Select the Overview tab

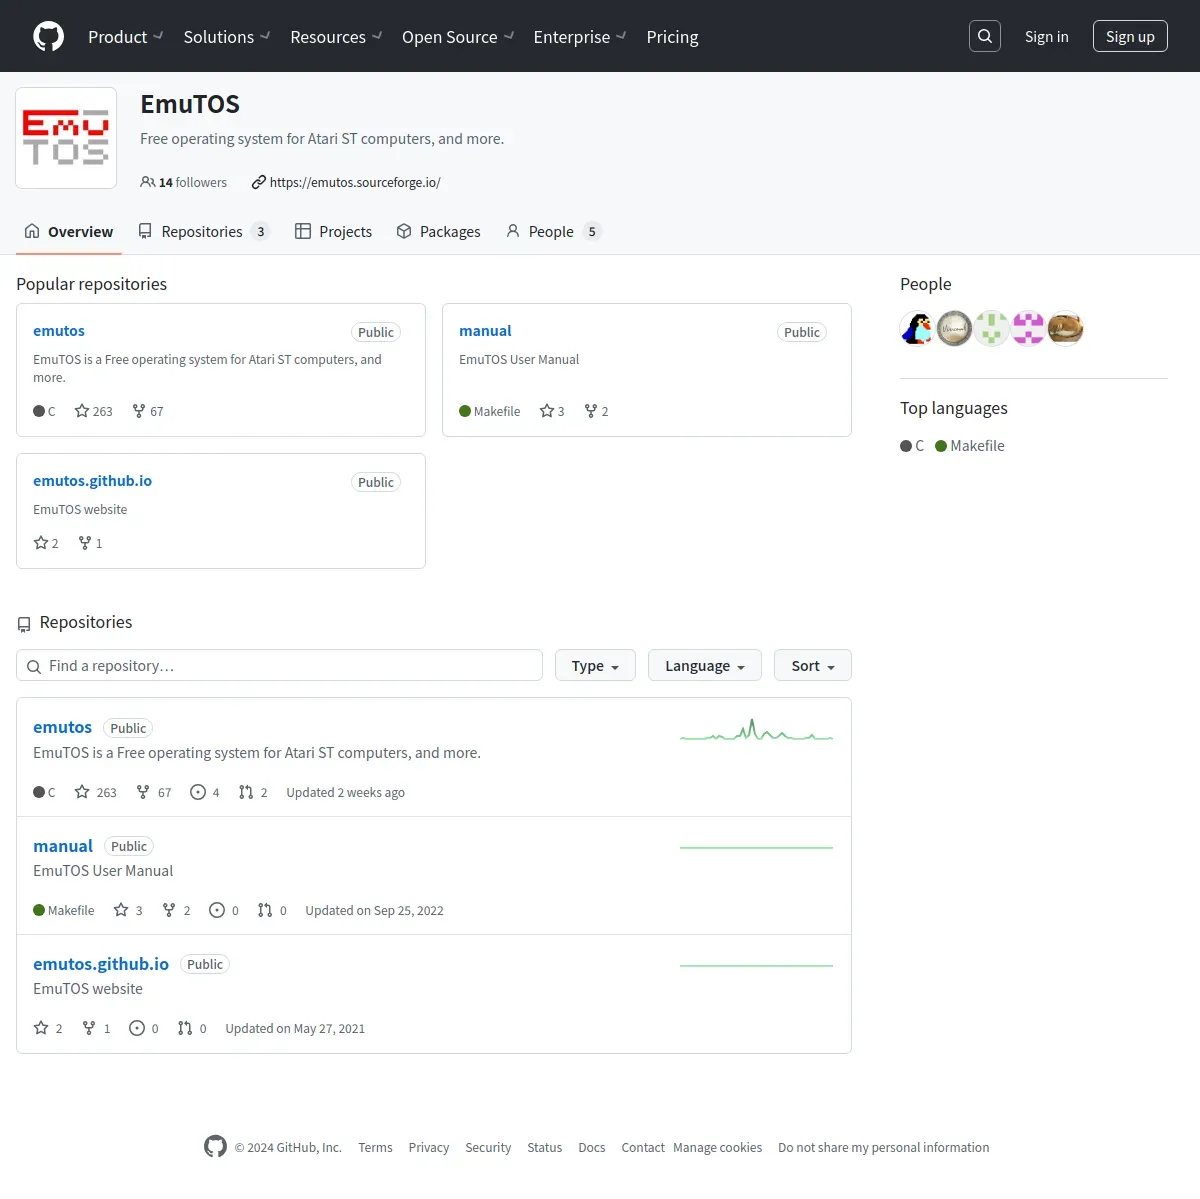pyautogui.click(x=69, y=231)
